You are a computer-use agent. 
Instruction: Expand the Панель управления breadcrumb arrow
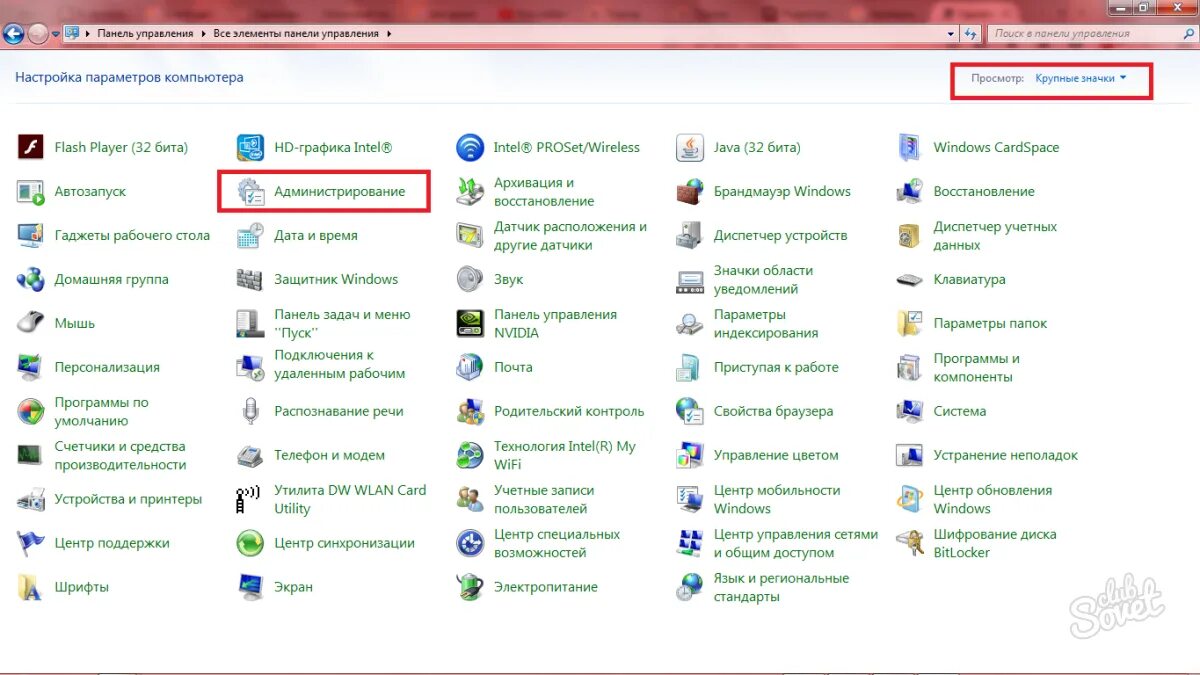(203, 33)
